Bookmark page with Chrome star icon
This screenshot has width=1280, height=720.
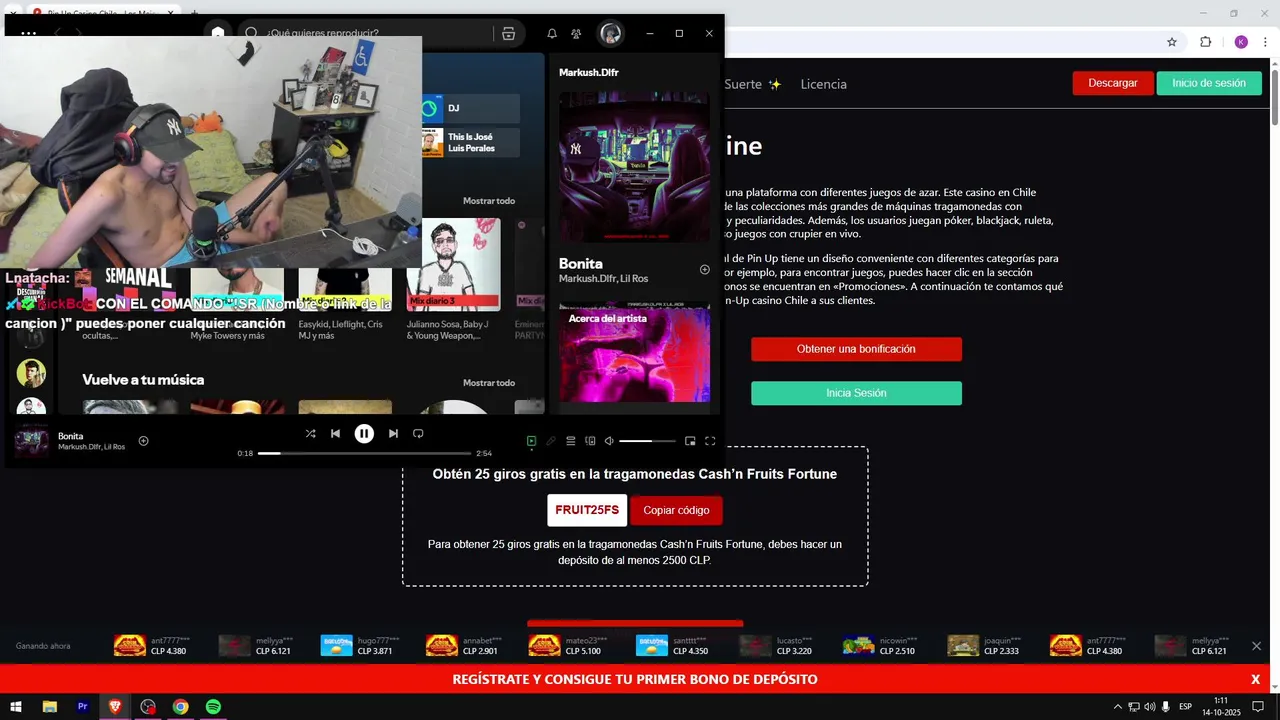(1172, 42)
